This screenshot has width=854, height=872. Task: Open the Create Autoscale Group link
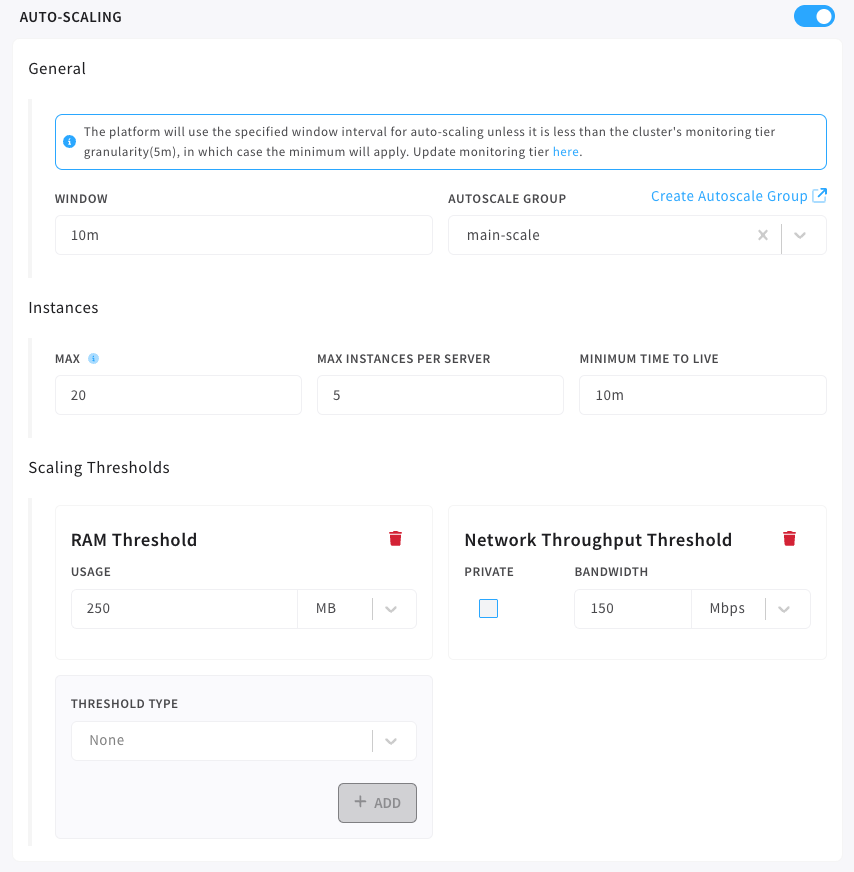click(728, 196)
